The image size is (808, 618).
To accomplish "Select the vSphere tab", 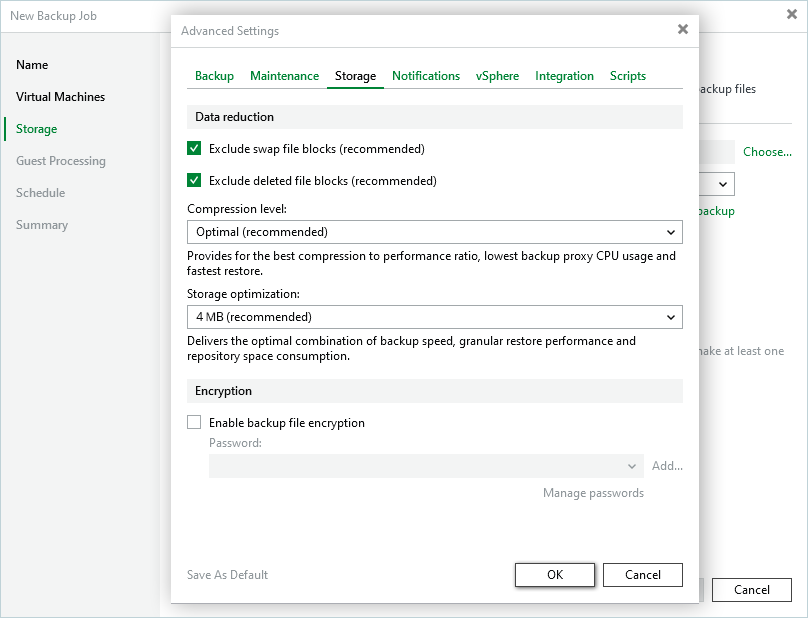I will pyautogui.click(x=497, y=76).
